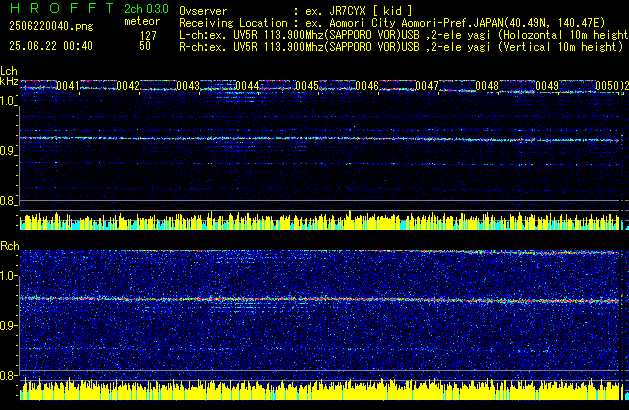The image size is (629, 410).
Task: Click the value 50 under meteor
Action: 145,46
